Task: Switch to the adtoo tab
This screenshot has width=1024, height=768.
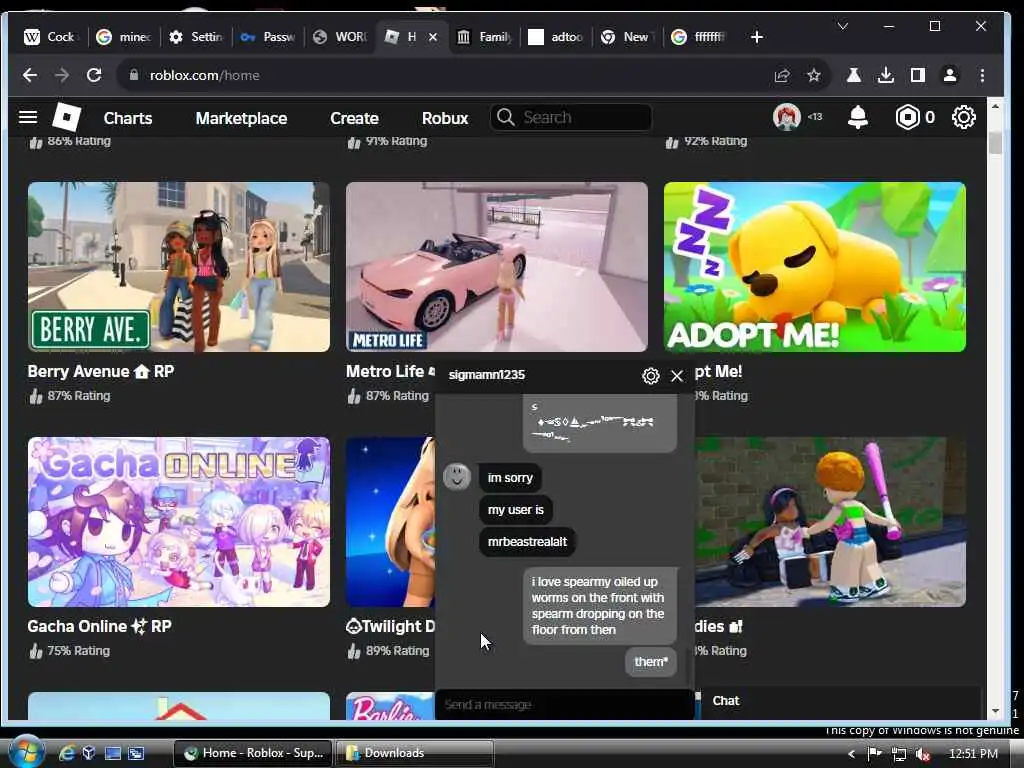Action: (556, 37)
